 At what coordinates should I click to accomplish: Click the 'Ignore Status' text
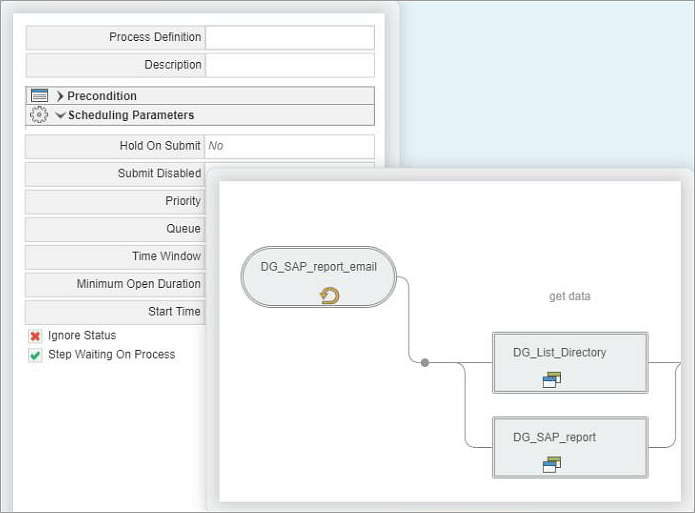tap(82, 336)
